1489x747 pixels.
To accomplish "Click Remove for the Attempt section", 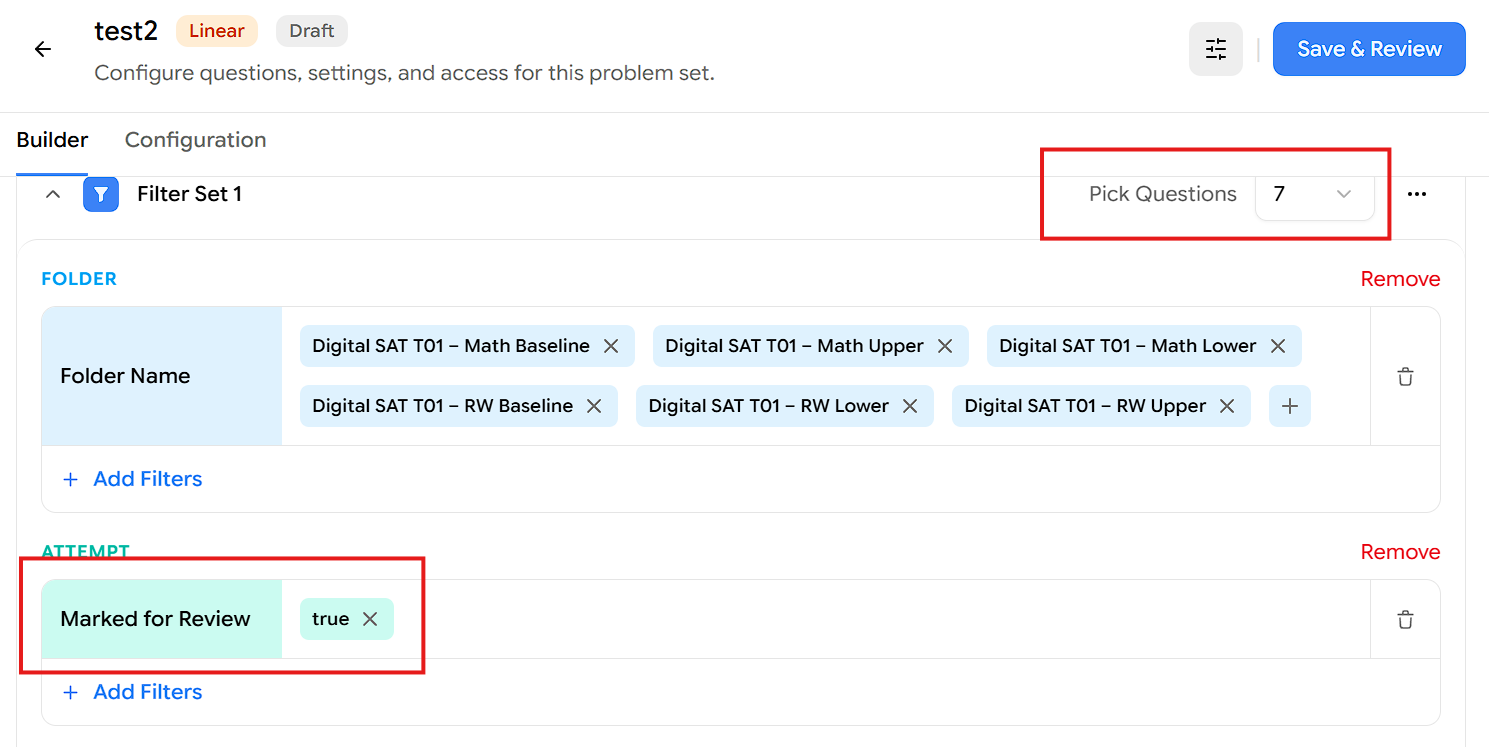I will (1400, 552).
